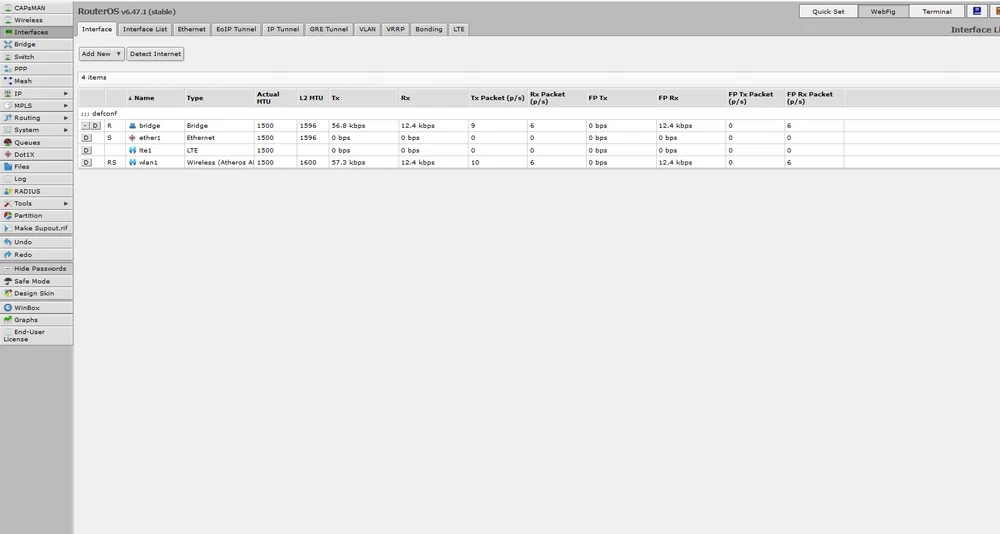Open the Files section in sidebar
1000x534 pixels.
pos(22,166)
